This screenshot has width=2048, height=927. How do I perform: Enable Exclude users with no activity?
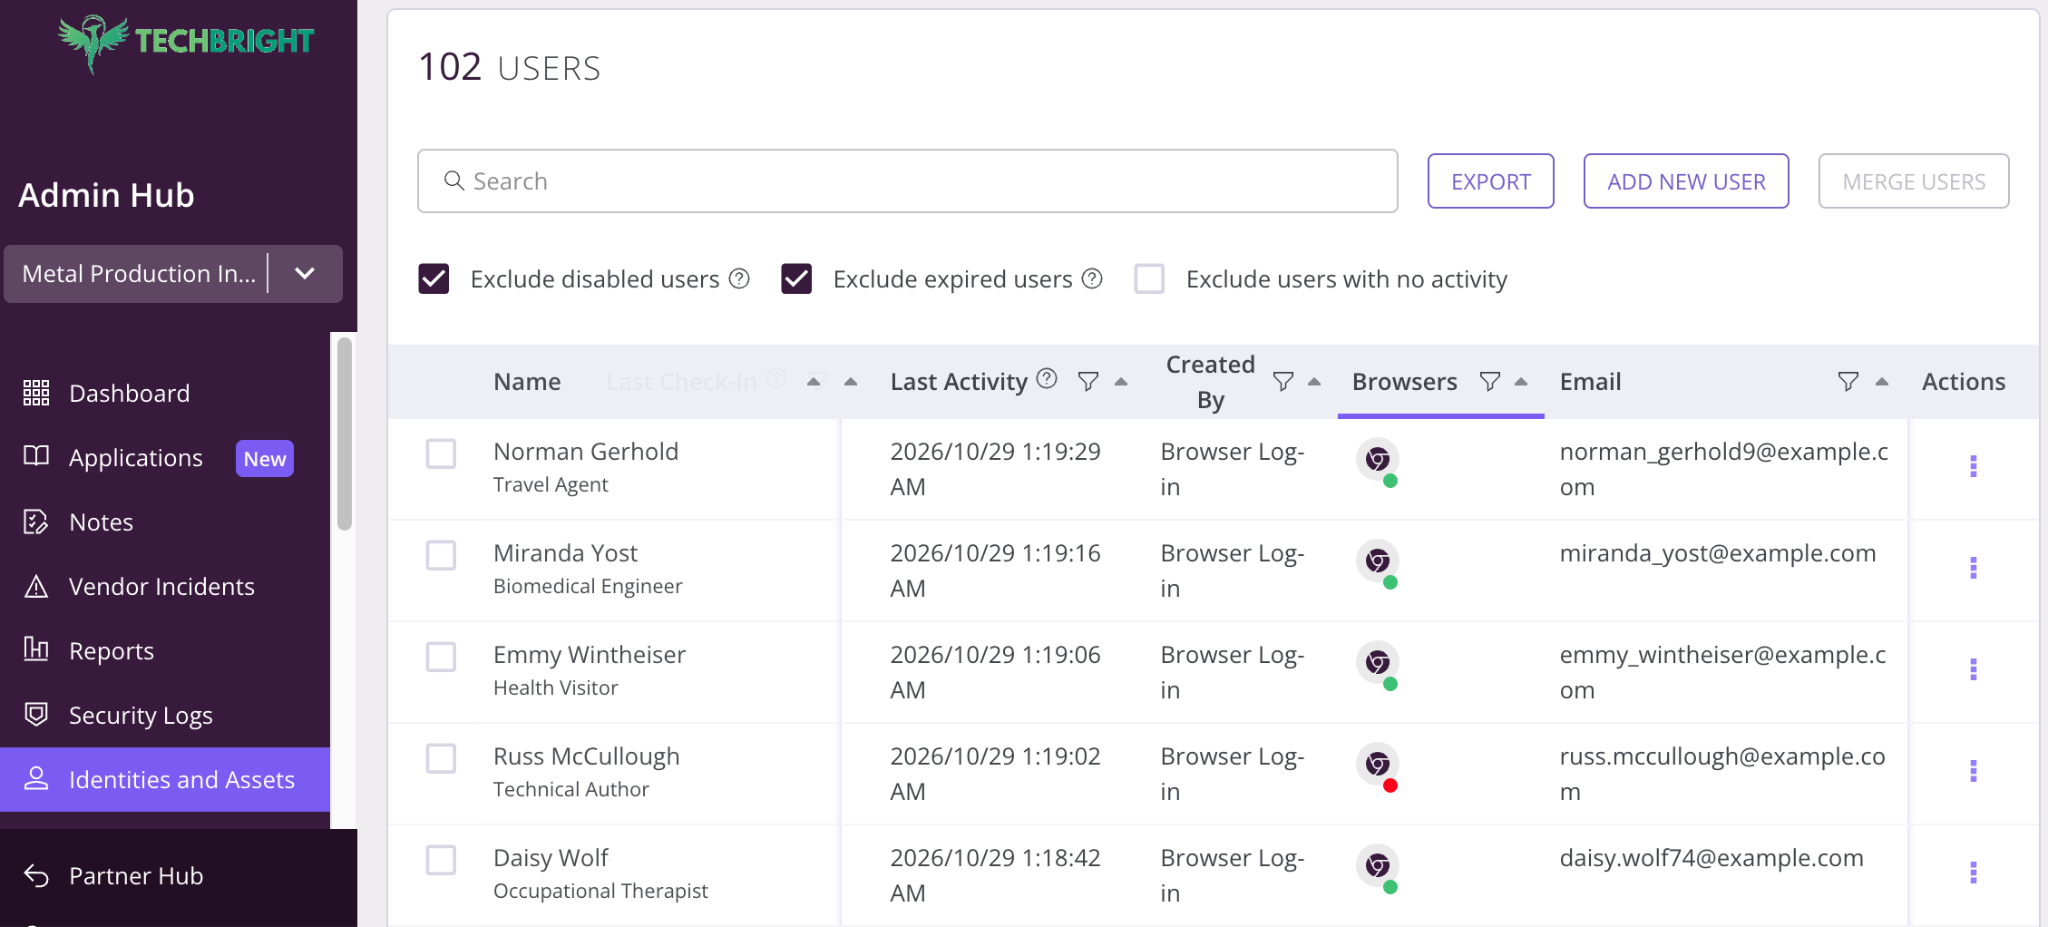1149,279
